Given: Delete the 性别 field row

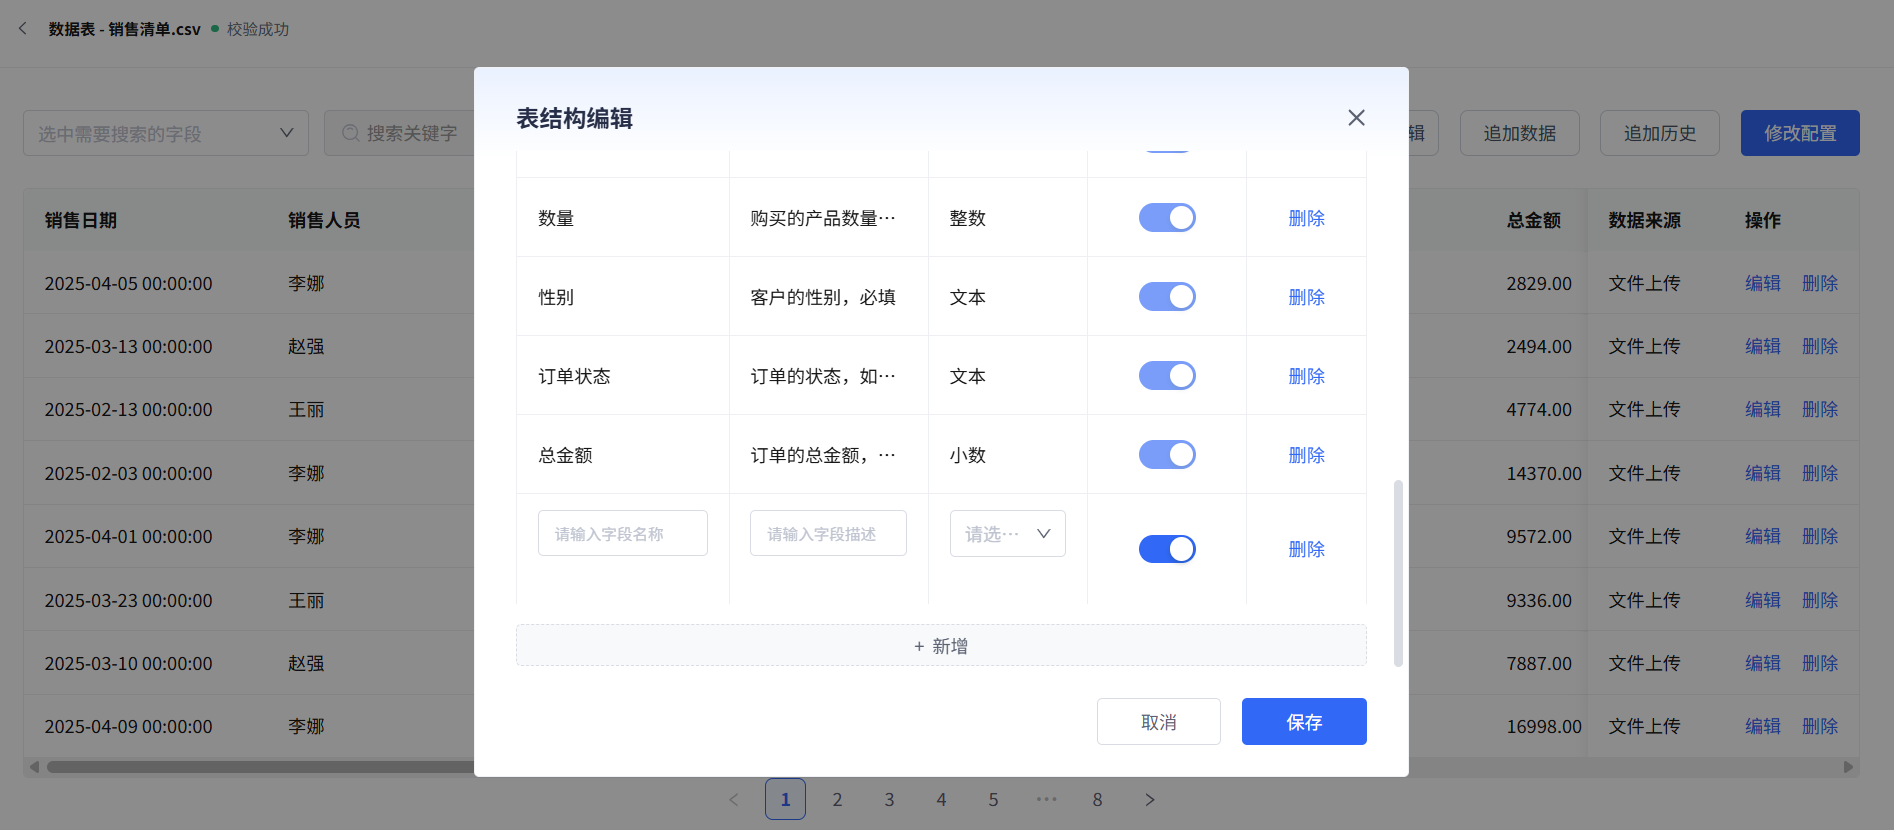Looking at the screenshot, I should click(1306, 297).
